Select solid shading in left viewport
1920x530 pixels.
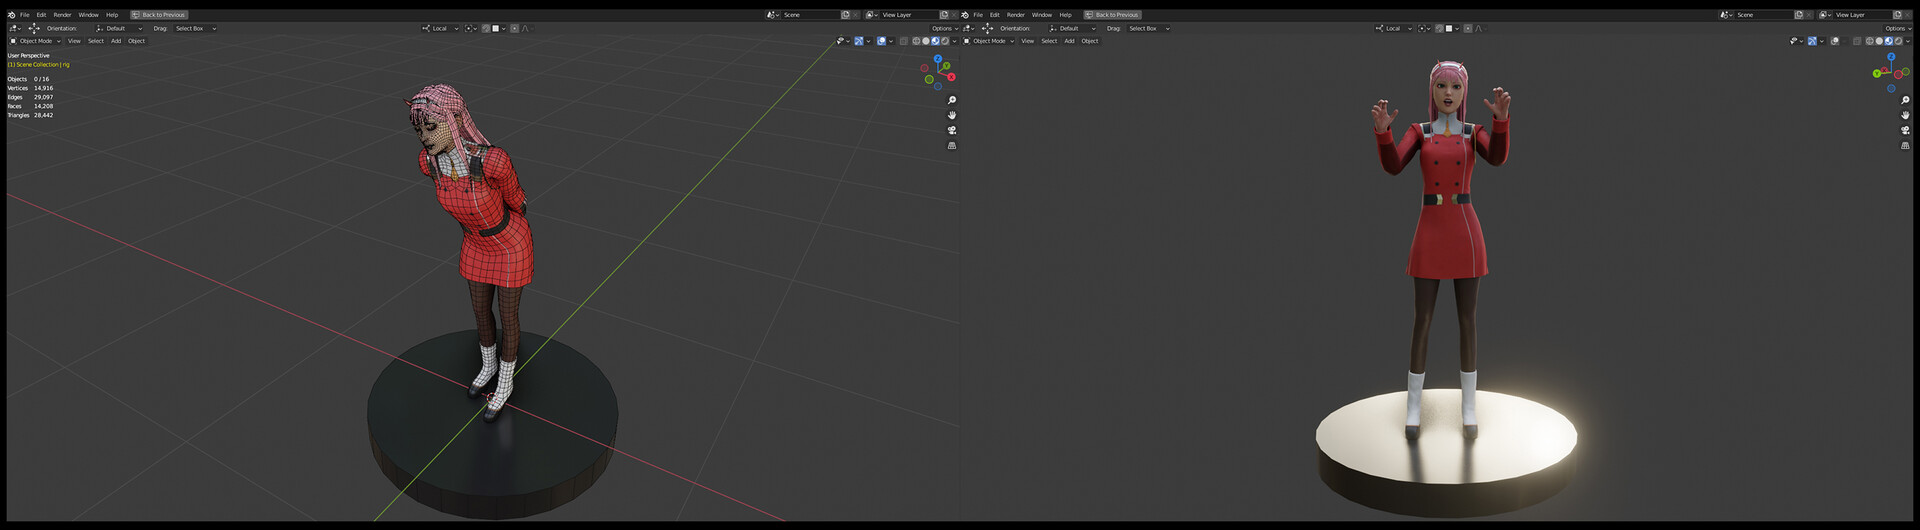pos(926,41)
